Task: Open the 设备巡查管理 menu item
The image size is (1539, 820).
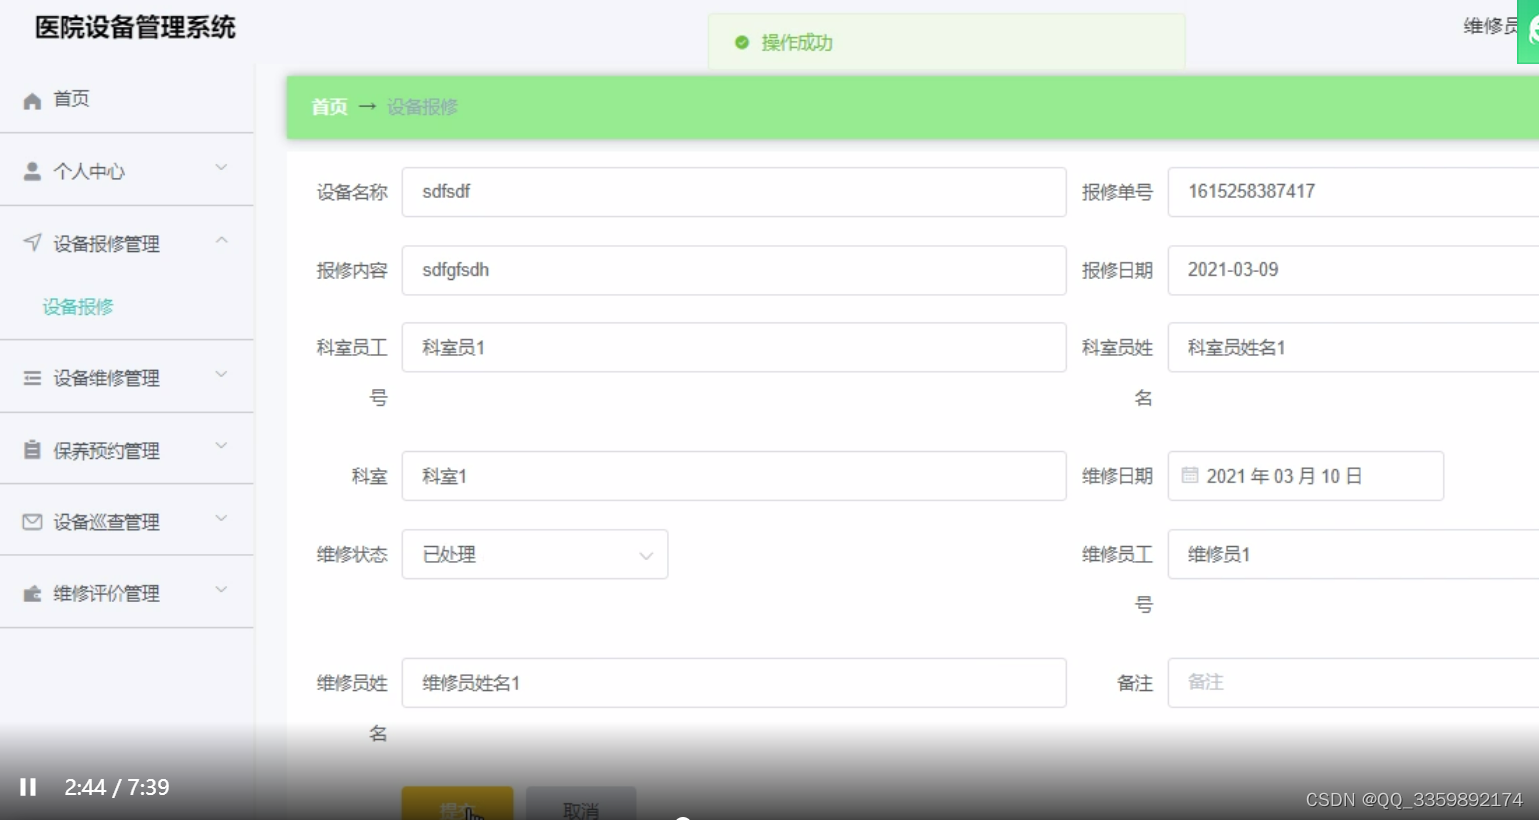Action: (x=127, y=522)
